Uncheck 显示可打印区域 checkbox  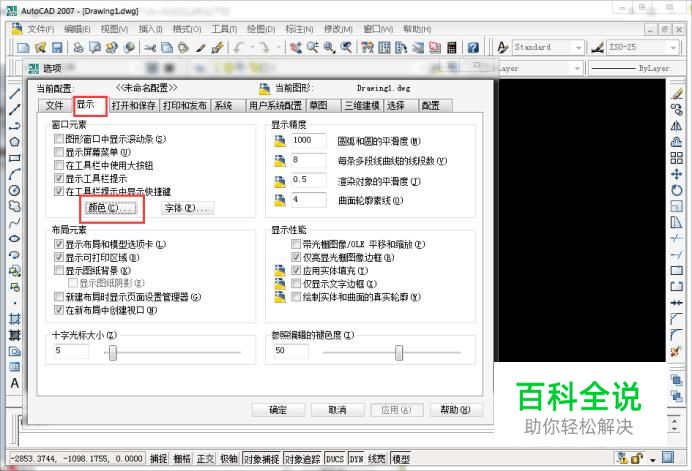pos(59,257)
